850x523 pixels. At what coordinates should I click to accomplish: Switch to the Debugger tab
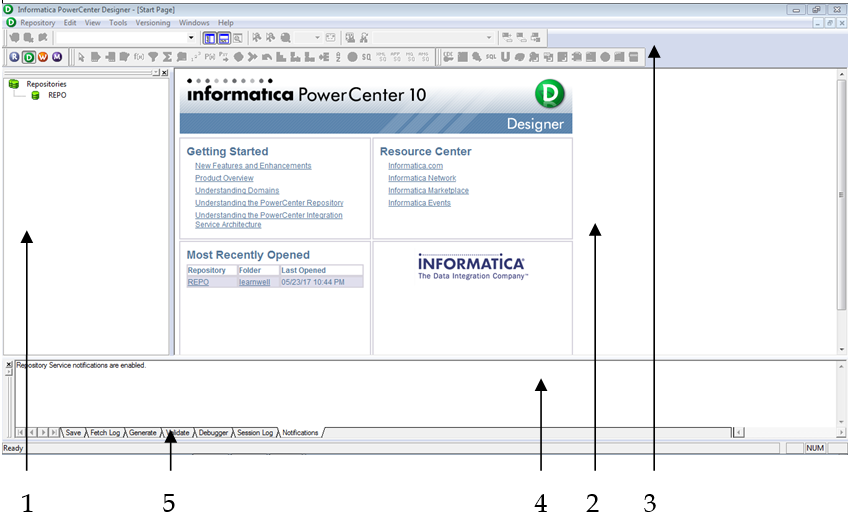tap(213, 432)
